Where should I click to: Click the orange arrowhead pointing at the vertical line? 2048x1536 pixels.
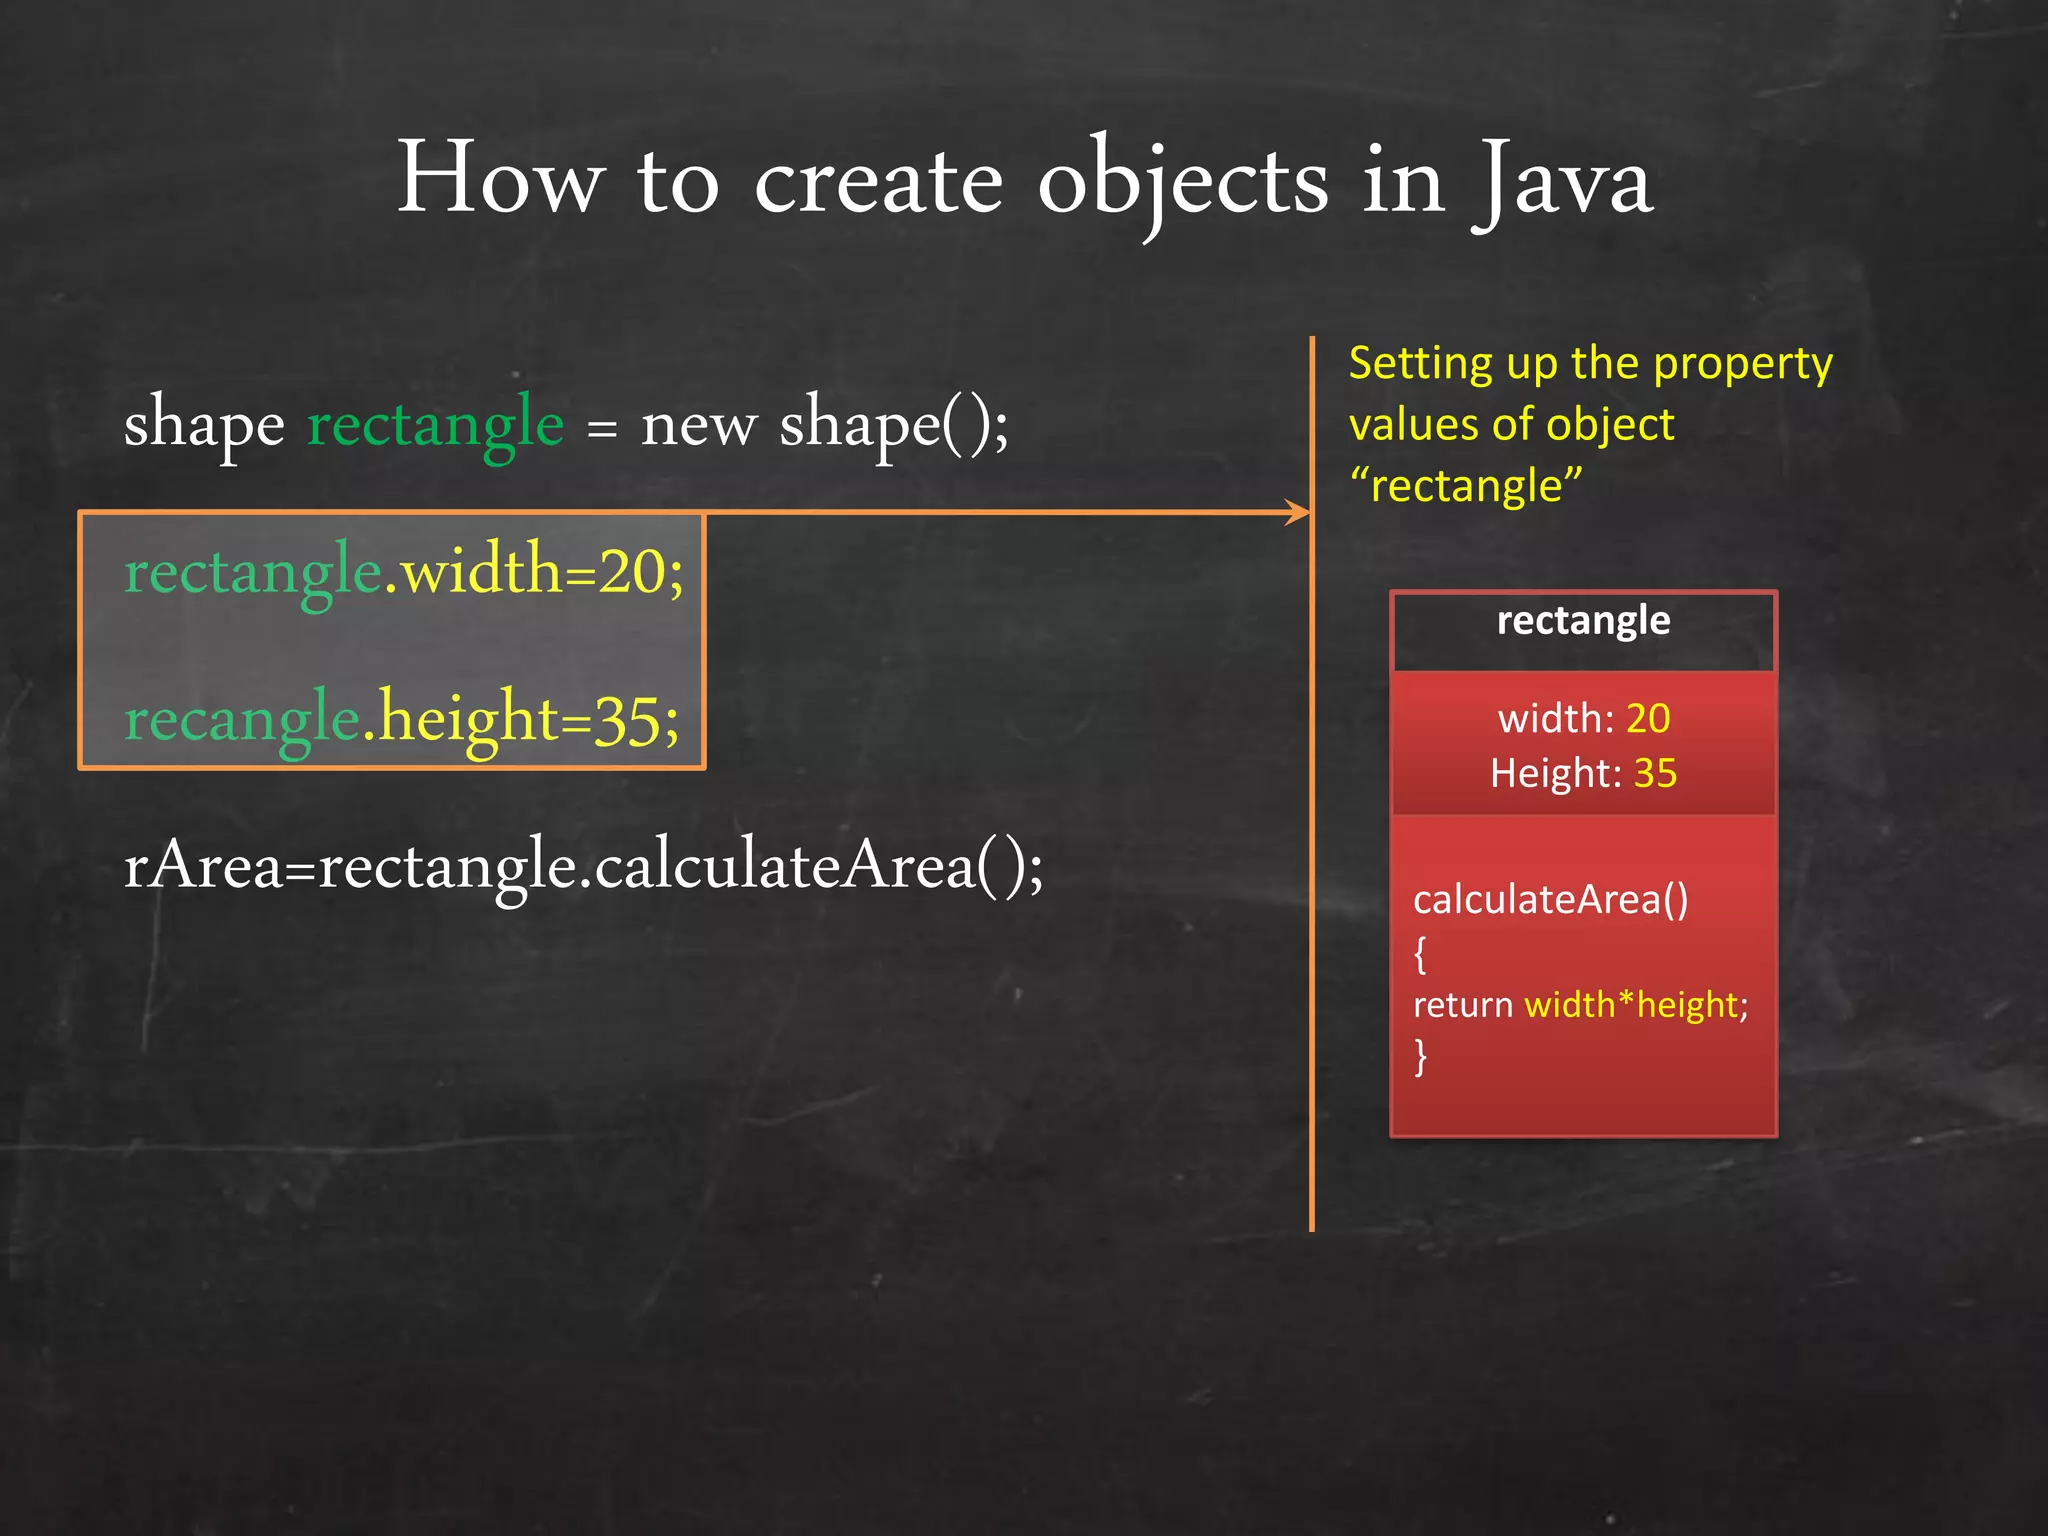click(1298, 513)
